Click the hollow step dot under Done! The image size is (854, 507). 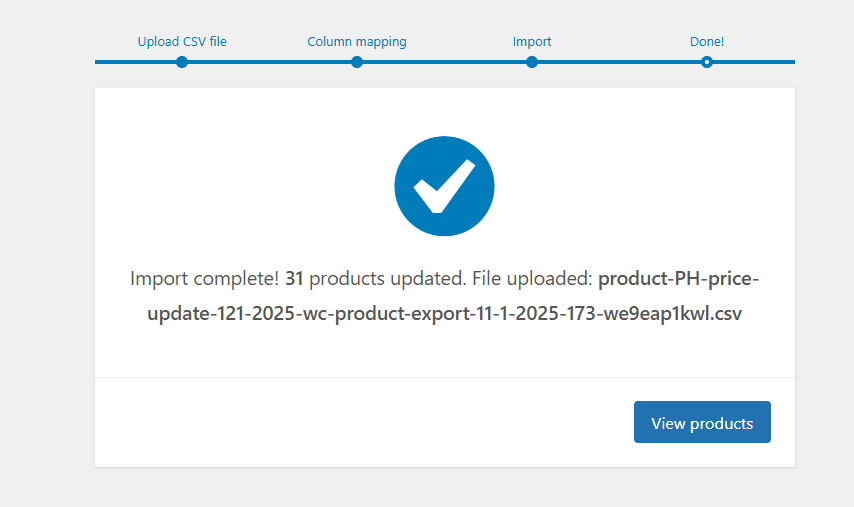707,62
